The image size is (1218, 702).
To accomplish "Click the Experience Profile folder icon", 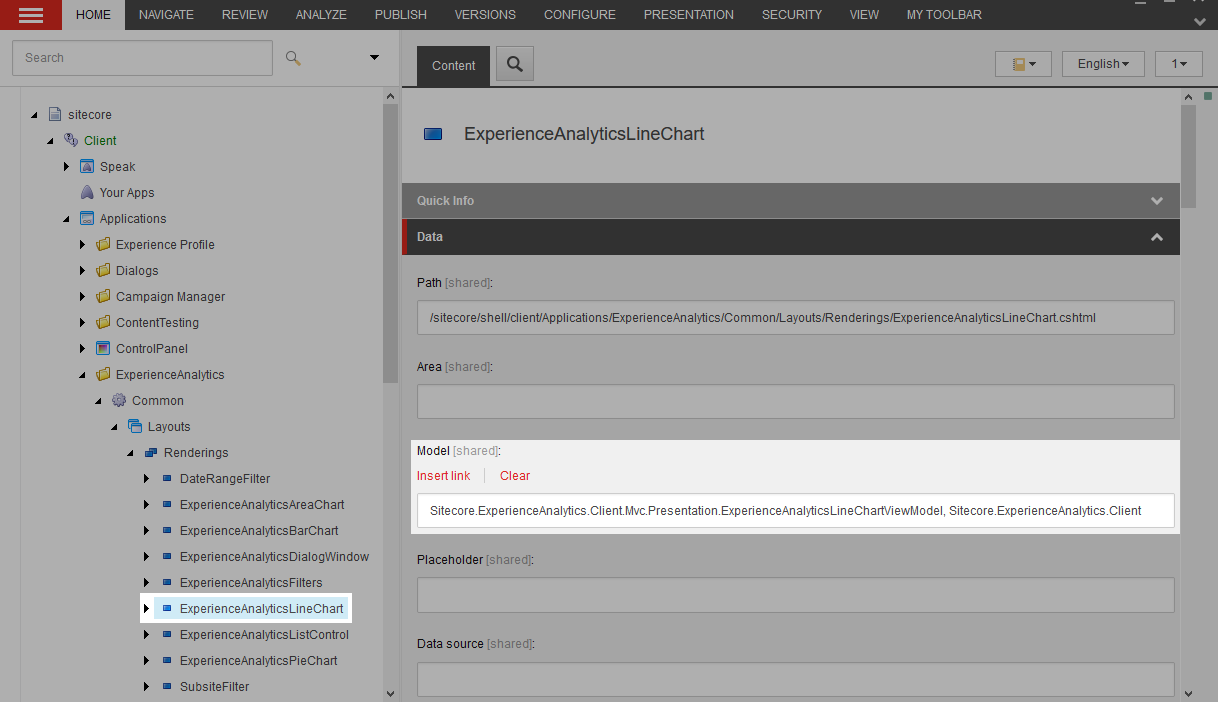I will point(103,244).
